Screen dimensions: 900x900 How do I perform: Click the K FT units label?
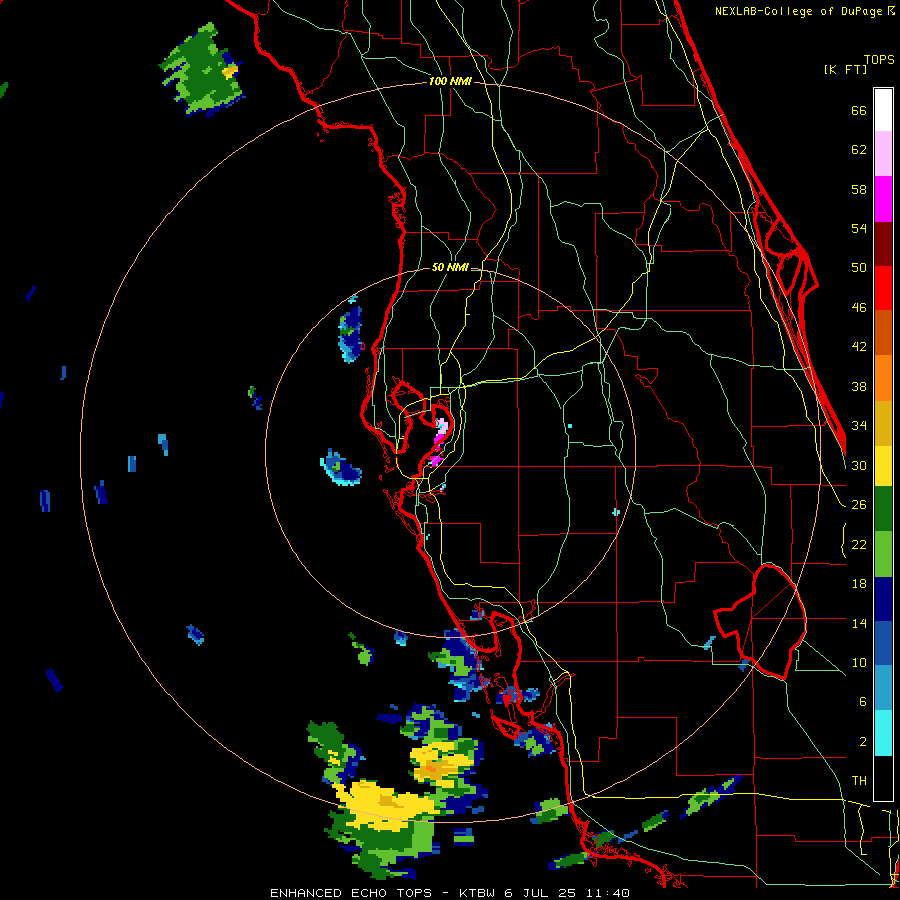(845, 70)
